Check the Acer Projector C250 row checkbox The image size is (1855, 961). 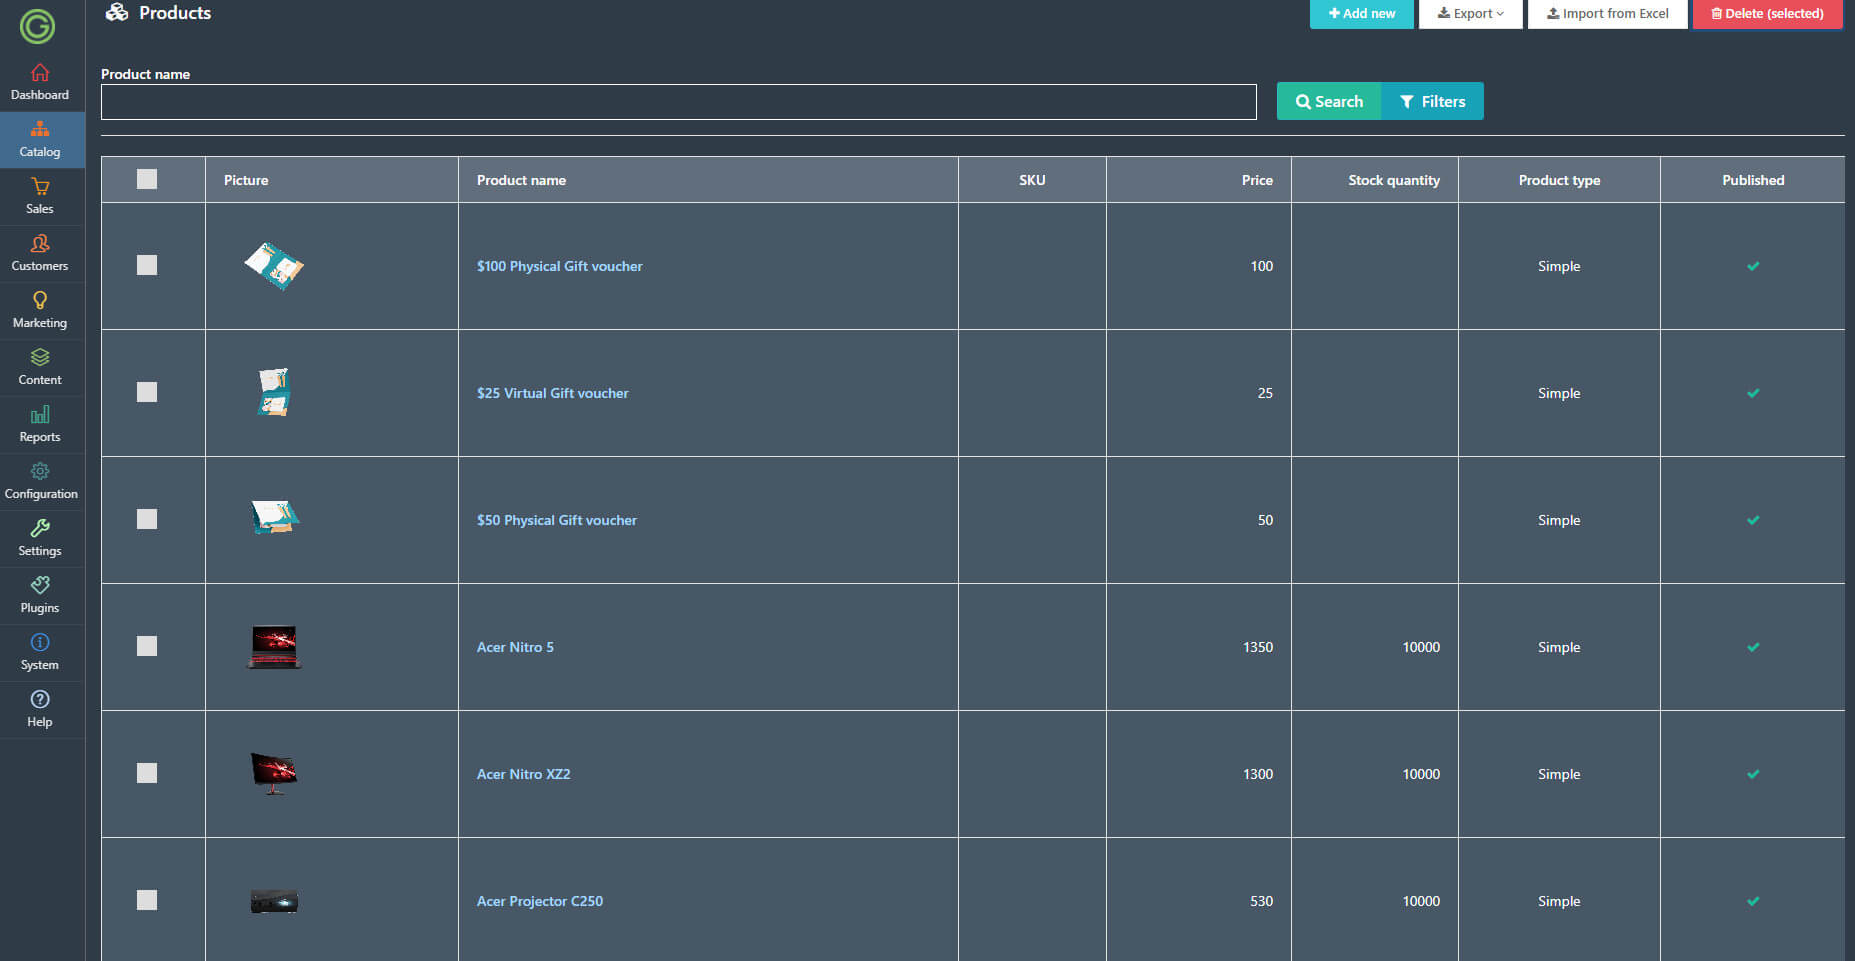click(x=147, y=900)
